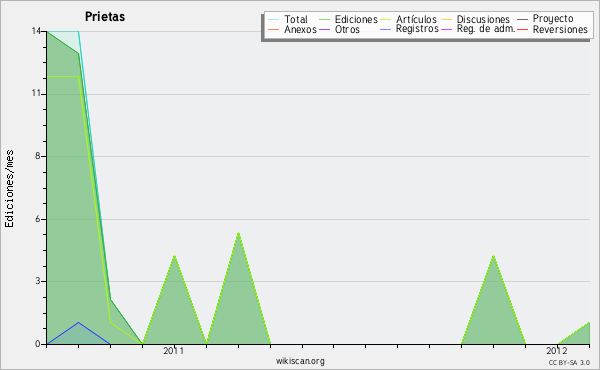This screenshot has width=600, height=370.
Task: Click the y-axis value 14
Action: point(36,31)
